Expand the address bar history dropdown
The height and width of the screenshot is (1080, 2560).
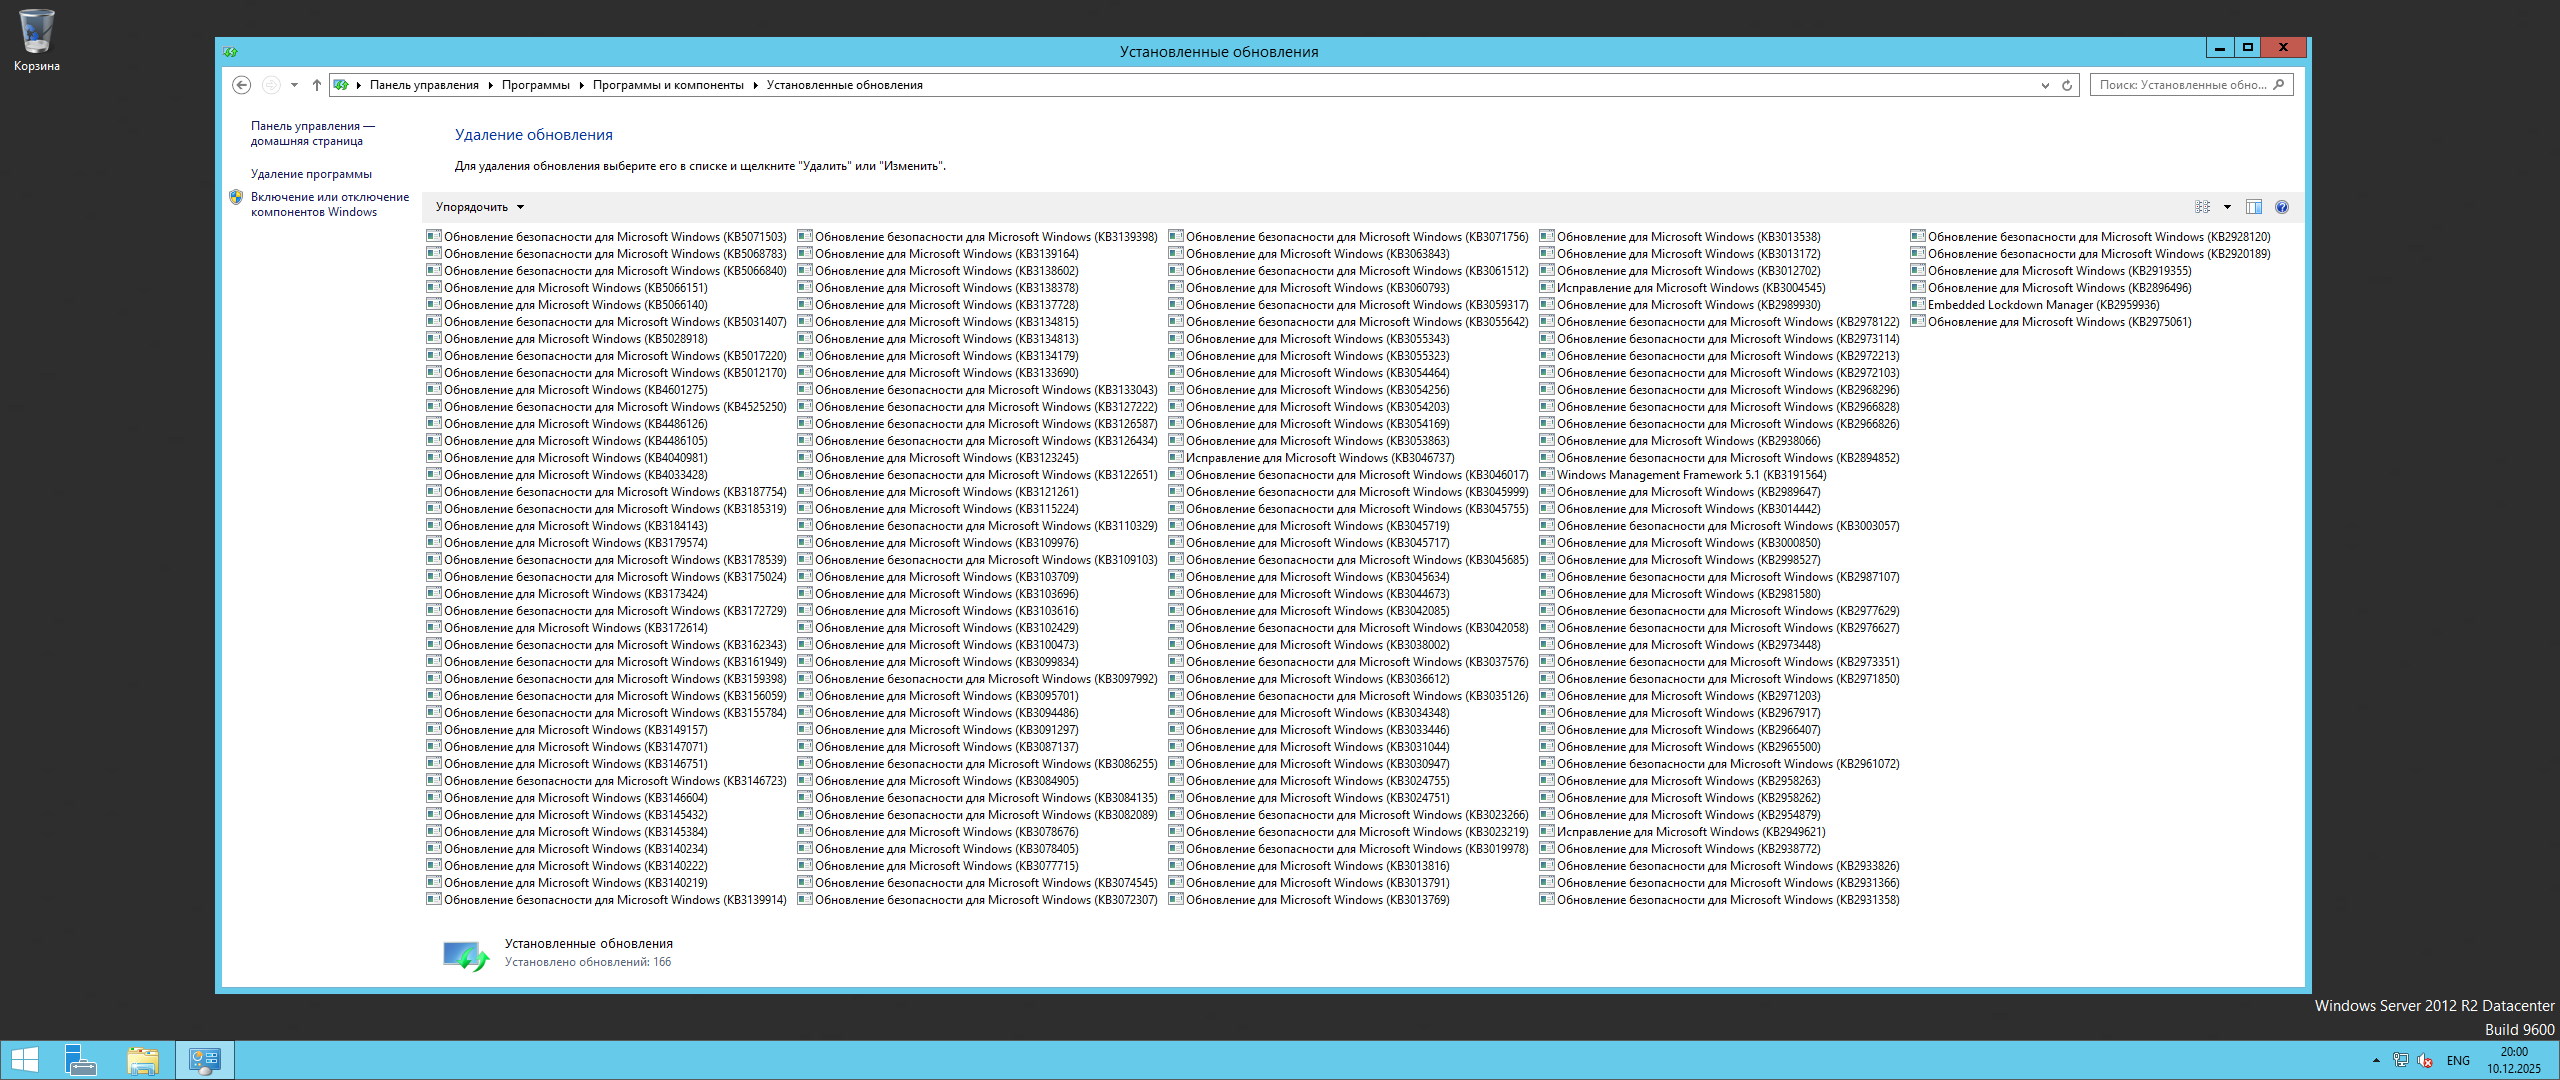pyautogui.click(x=2045, y=85)
